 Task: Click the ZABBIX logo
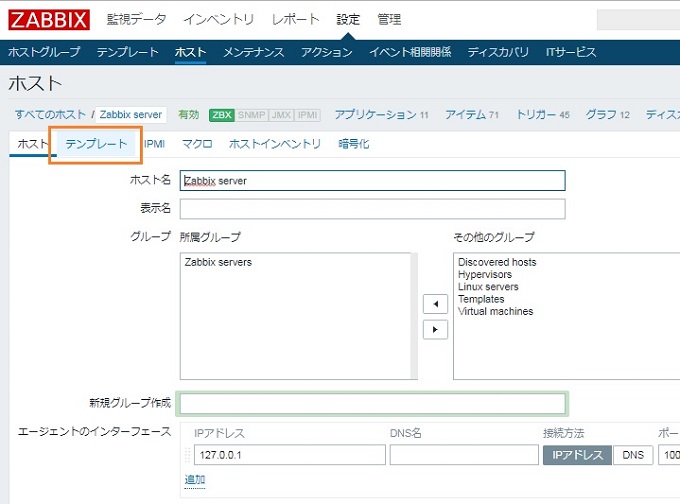(49, 20)
